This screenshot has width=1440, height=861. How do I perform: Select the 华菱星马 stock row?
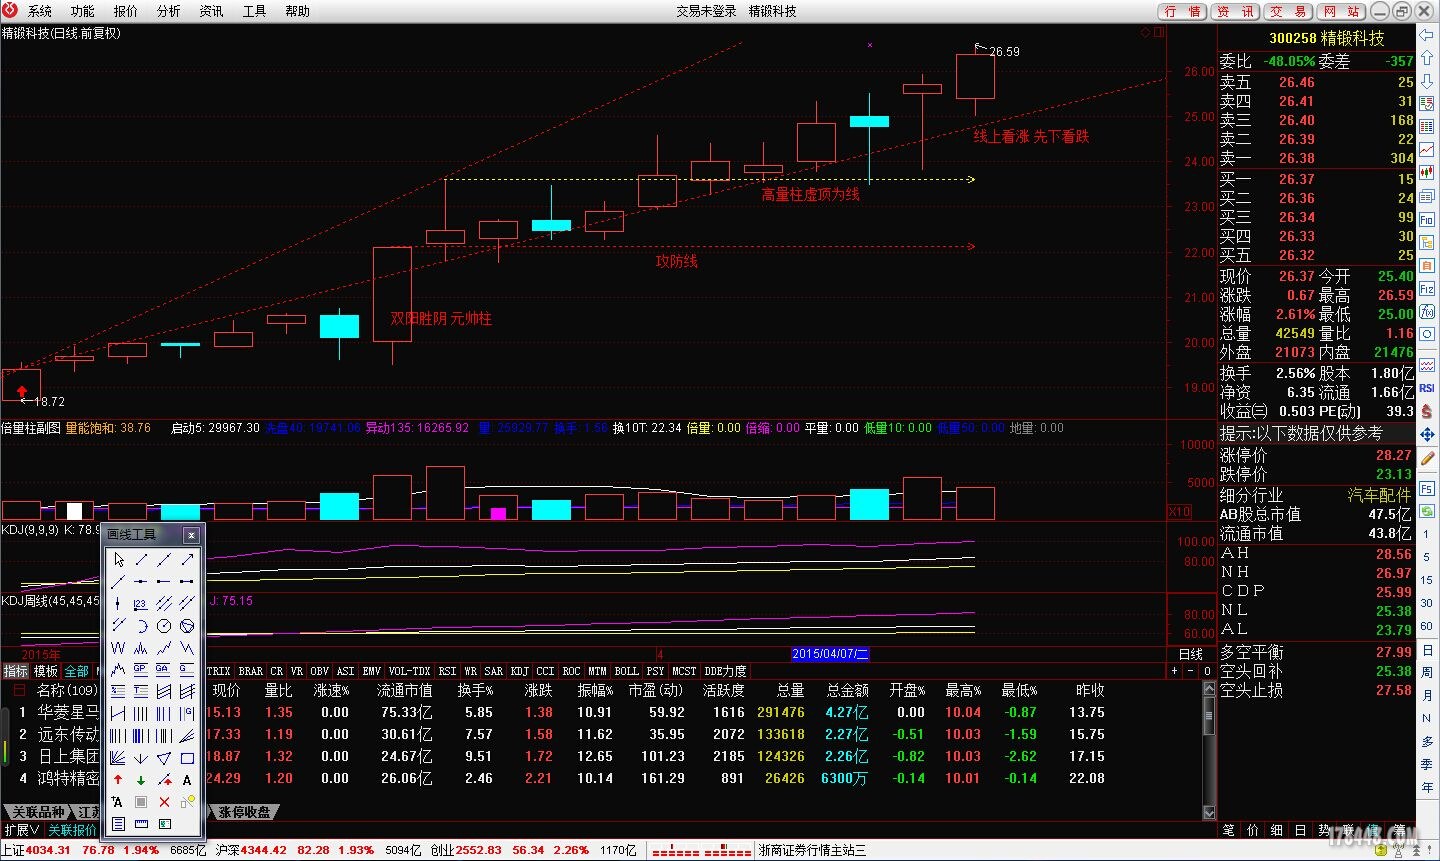(x=600, y=713)
